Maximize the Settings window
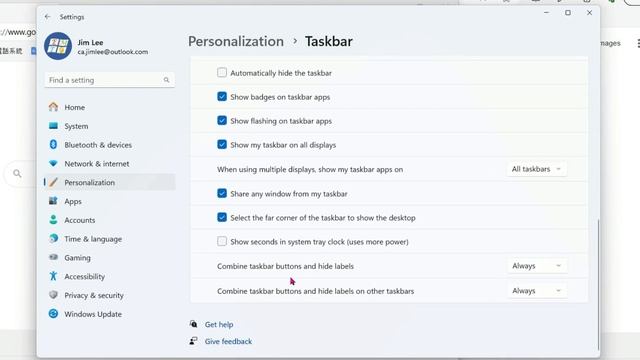 [x=568, y=13]
